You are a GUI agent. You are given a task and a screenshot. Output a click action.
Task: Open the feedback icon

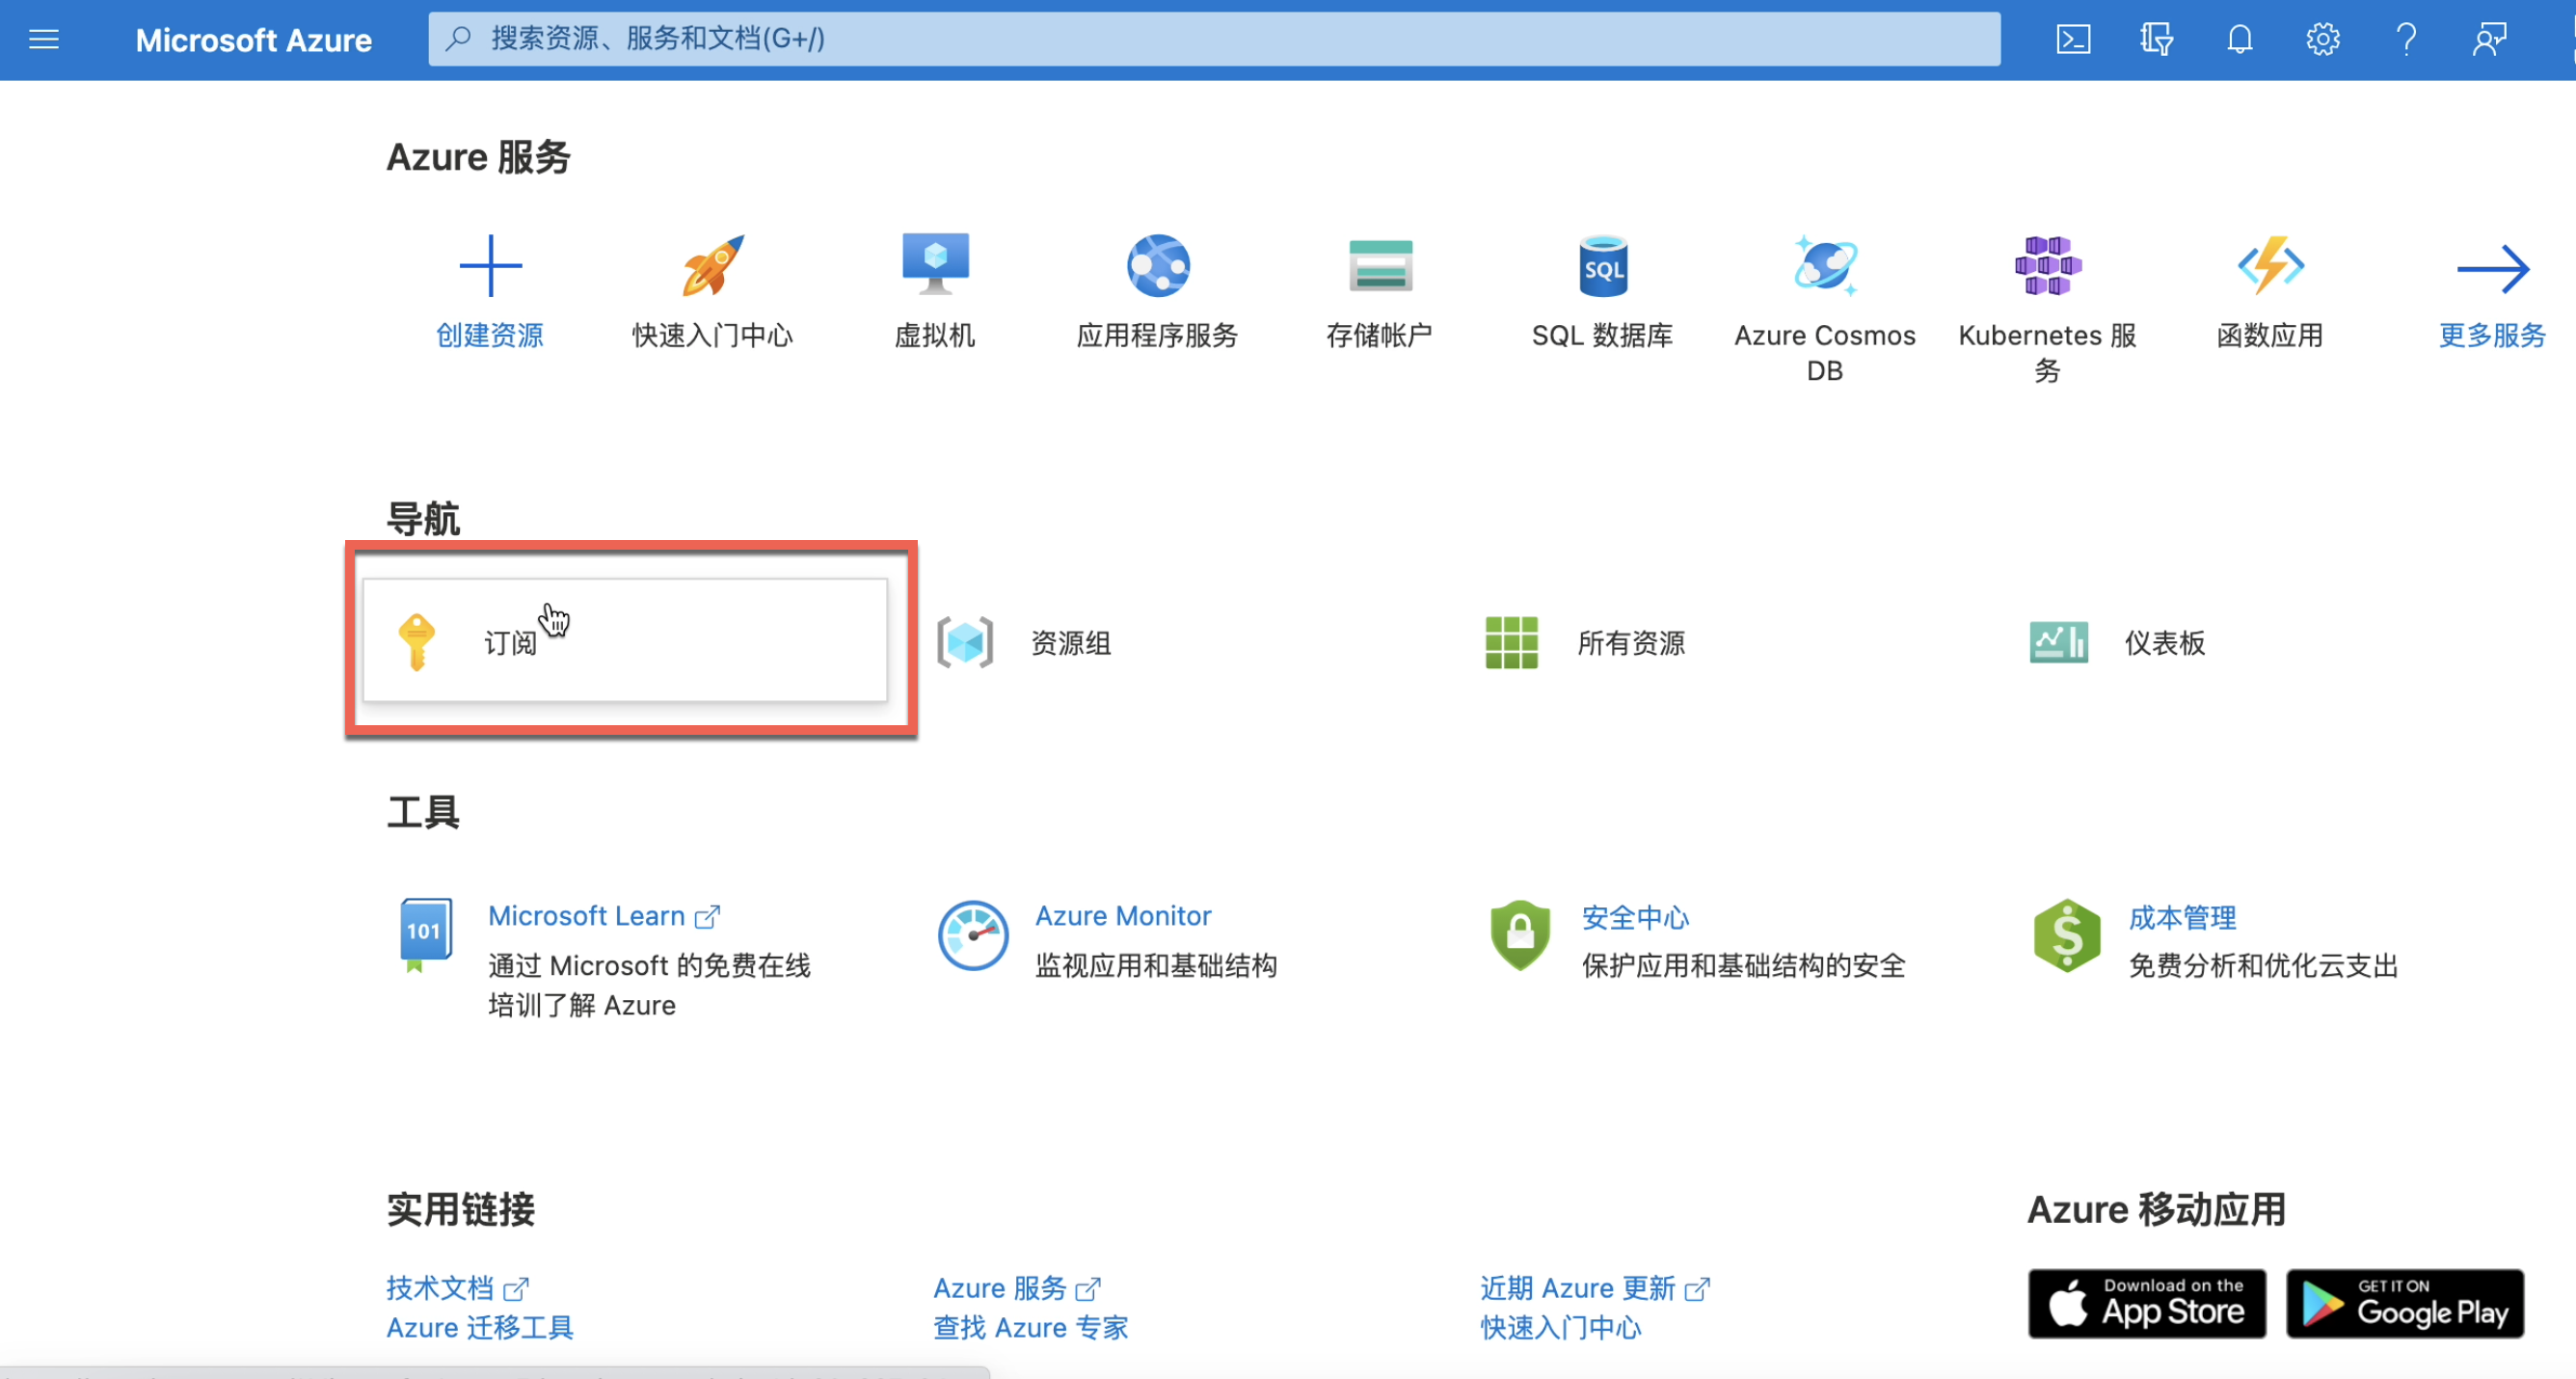click(x=2489, y=40)
